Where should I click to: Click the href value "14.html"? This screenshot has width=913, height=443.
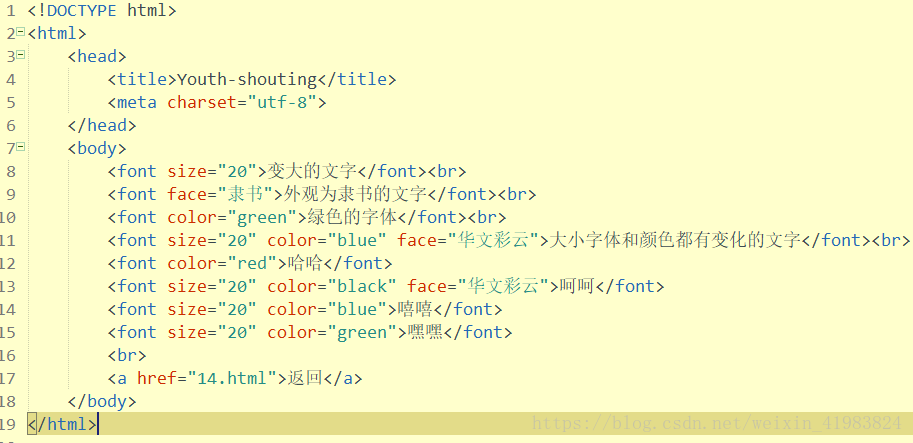coord(232,379)
